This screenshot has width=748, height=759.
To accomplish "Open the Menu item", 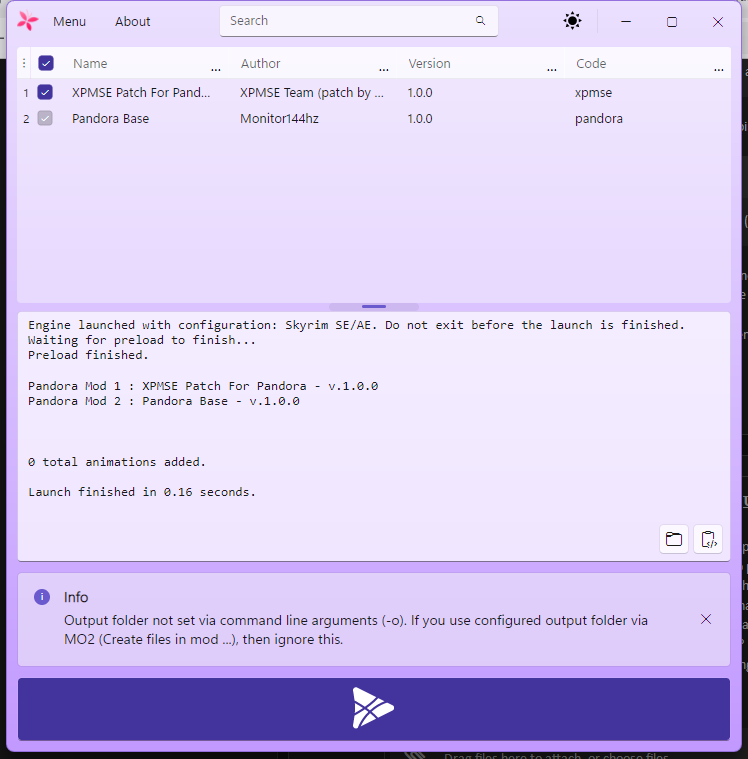I will pyautogui.click(x=69, y=21).
